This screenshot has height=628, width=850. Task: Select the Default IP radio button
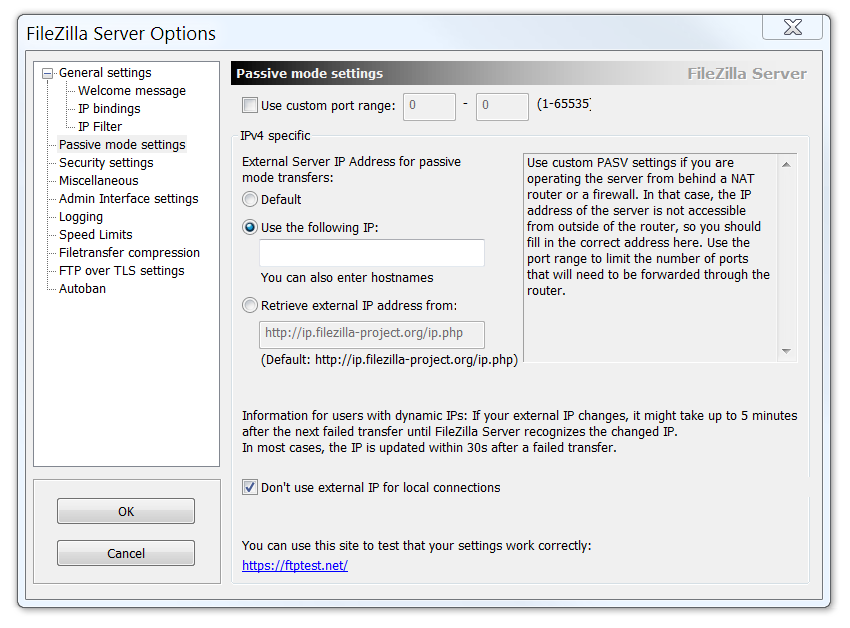click(x=250, y=200)
